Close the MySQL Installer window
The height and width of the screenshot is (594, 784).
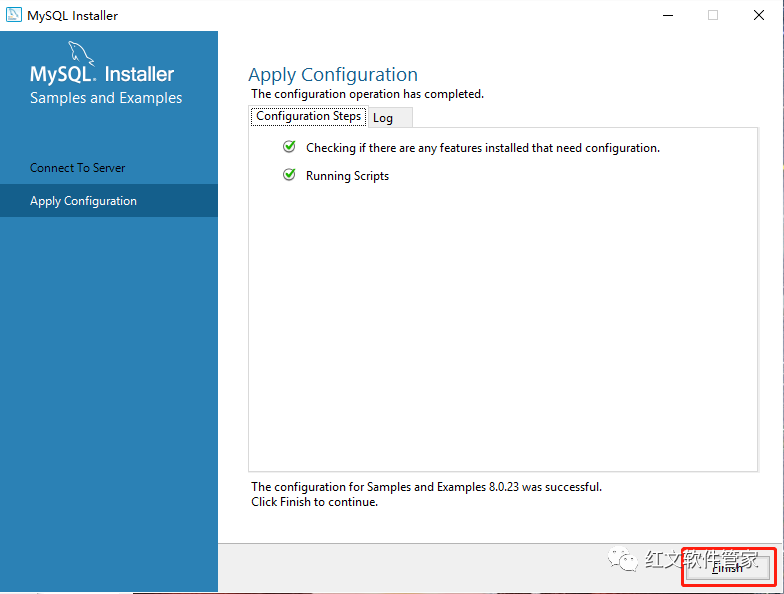(758, 16)
